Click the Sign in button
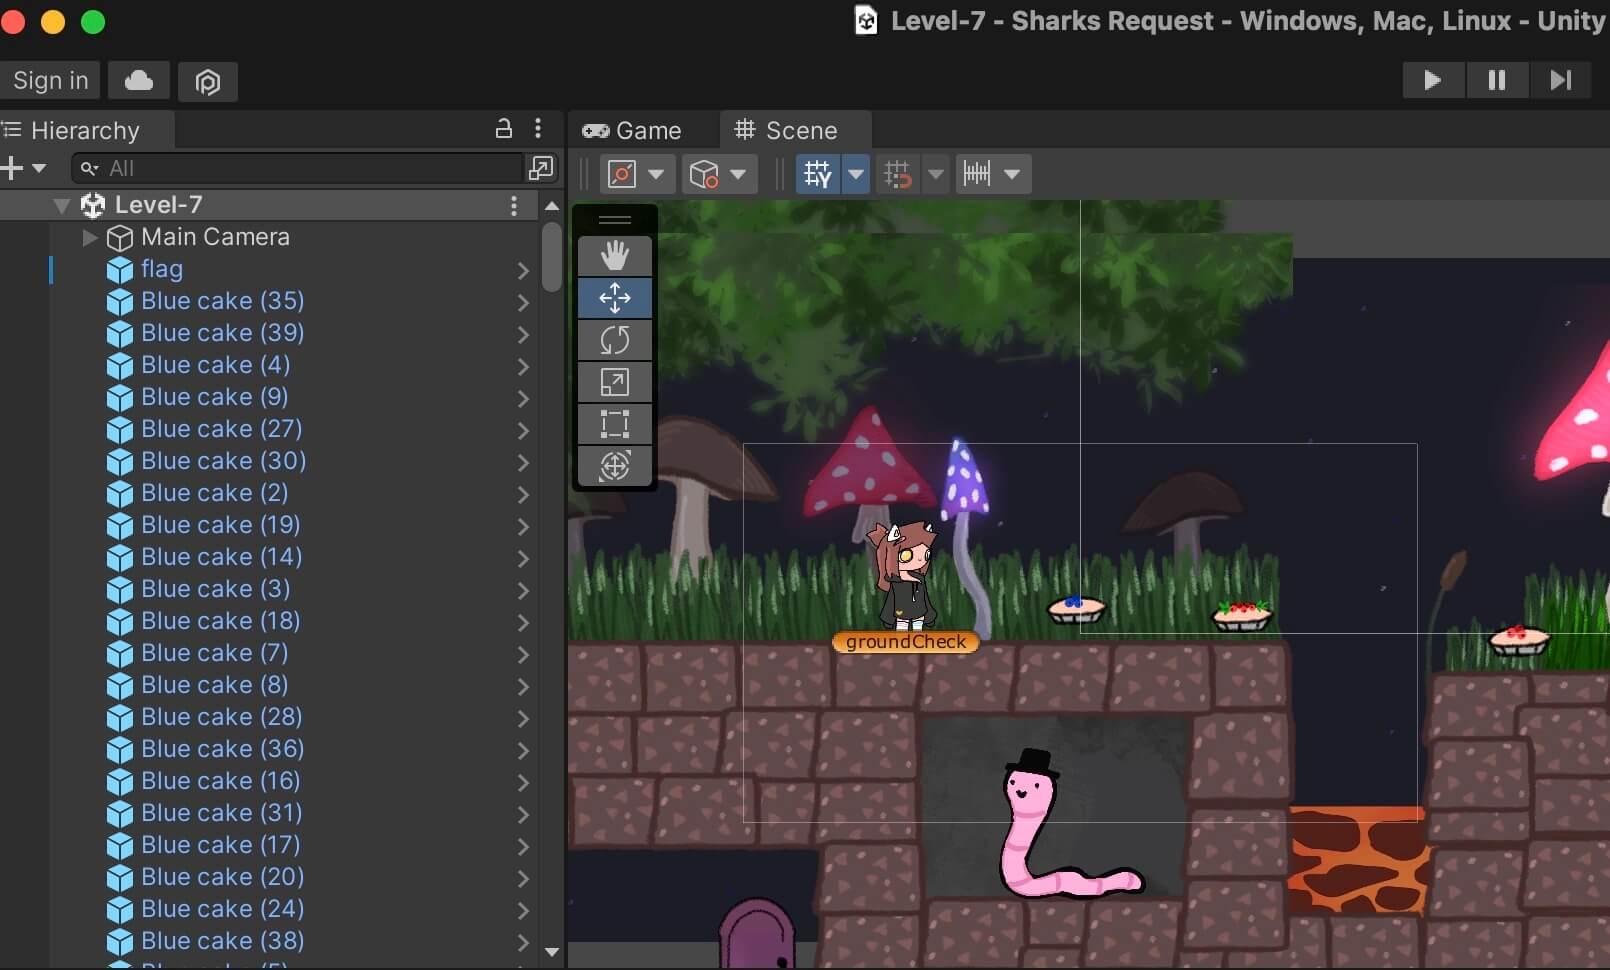Image resolution: width=1610 pixels, height=970 pixels. pos(51,81)
